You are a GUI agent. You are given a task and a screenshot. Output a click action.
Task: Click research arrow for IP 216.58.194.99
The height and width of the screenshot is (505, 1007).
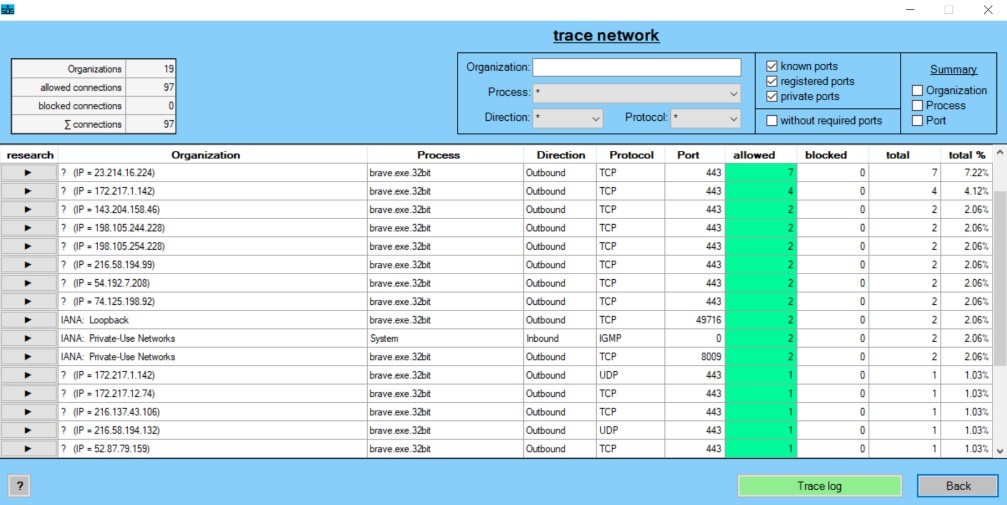click(28, 265)
